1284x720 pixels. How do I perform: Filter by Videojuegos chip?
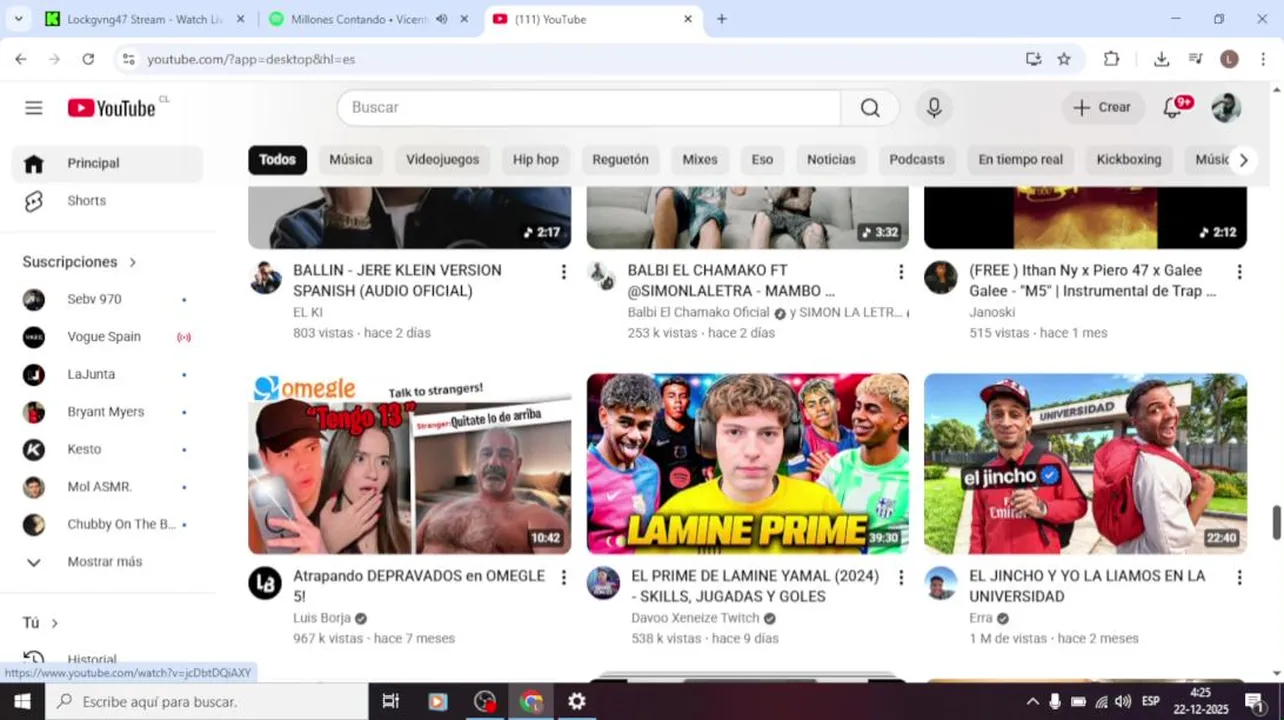click(x=442, y=160)
